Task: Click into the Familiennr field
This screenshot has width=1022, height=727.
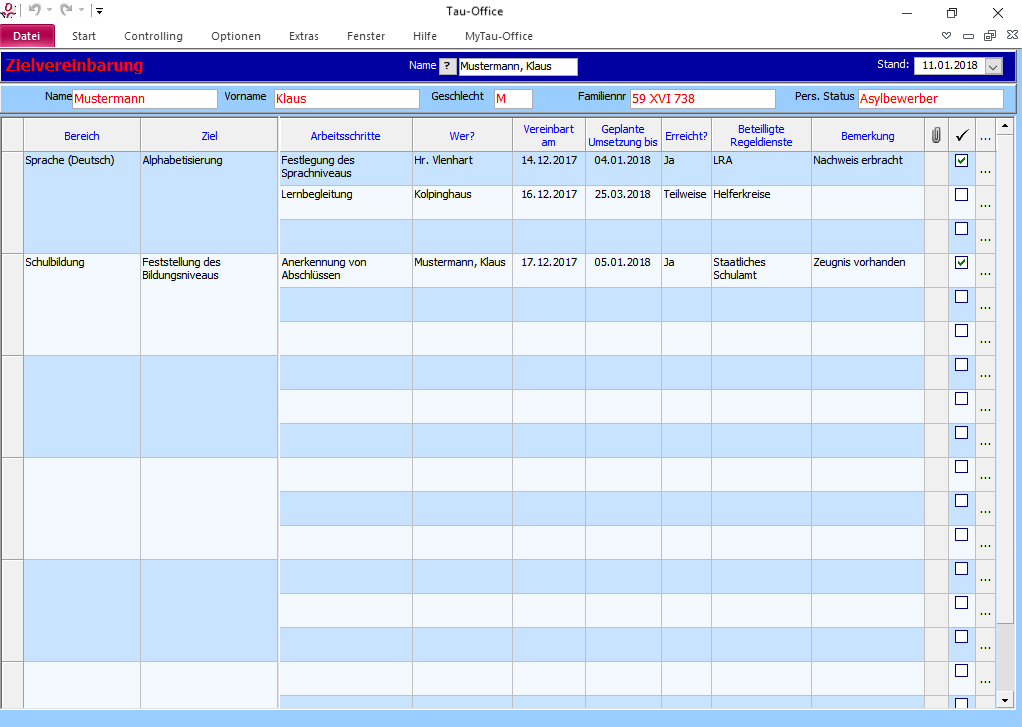Action: pyautogui.click(x=701, y=99)
